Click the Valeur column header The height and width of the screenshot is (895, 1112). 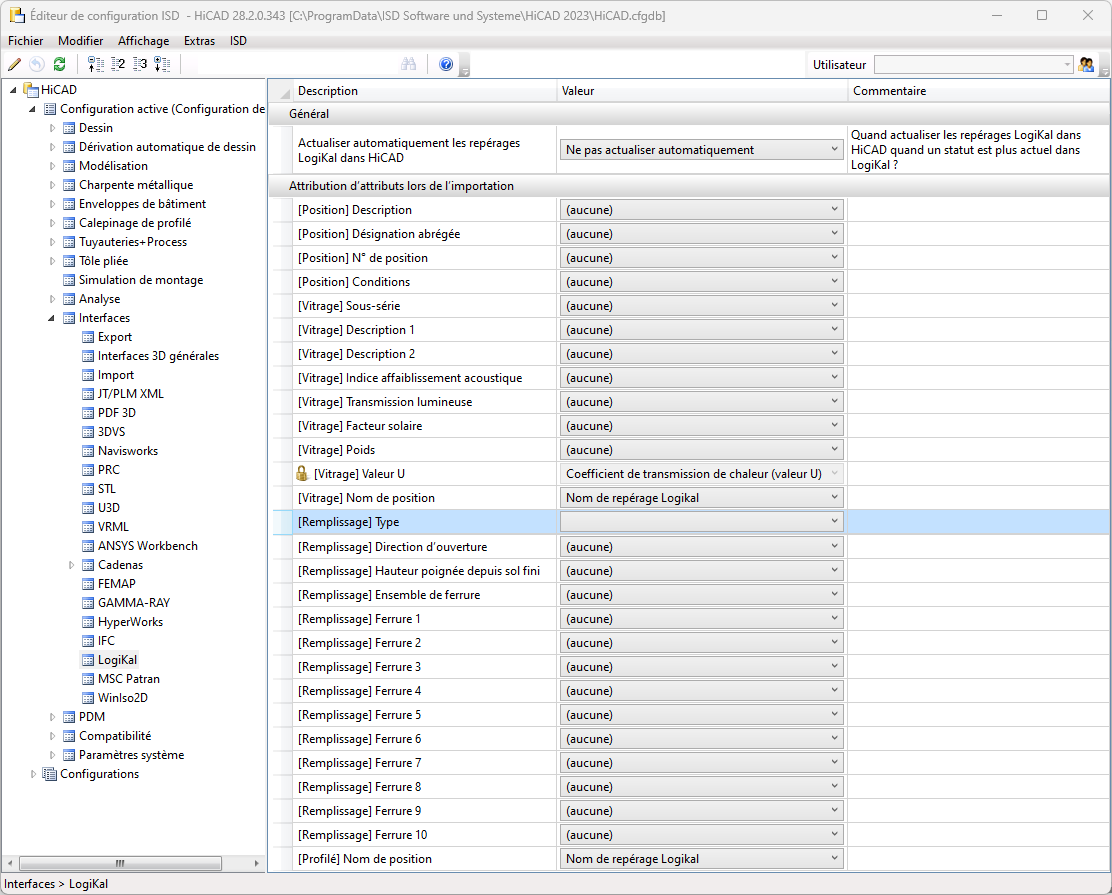click(x=703, y=91)
